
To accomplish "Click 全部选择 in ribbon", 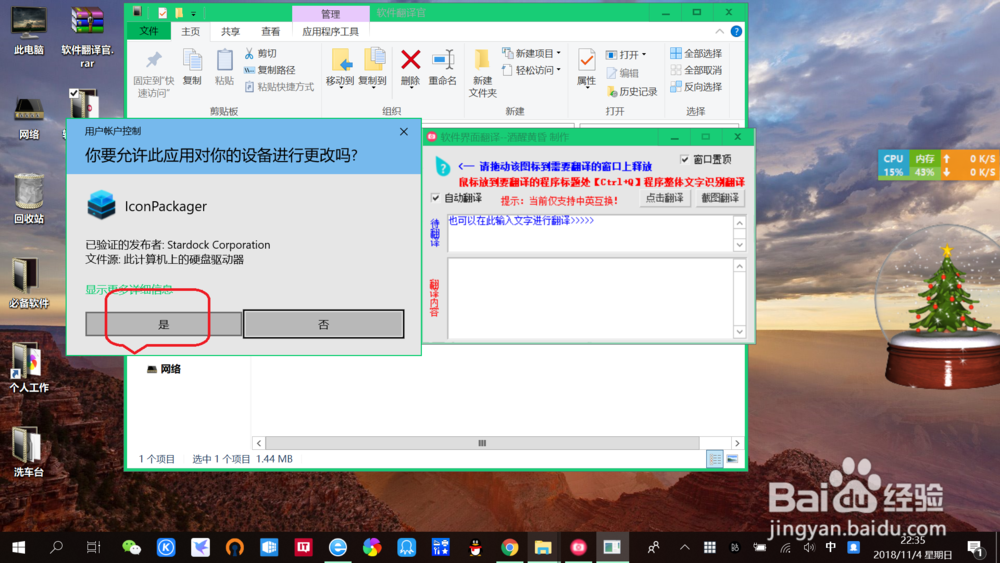I will (x=696, y=53).
